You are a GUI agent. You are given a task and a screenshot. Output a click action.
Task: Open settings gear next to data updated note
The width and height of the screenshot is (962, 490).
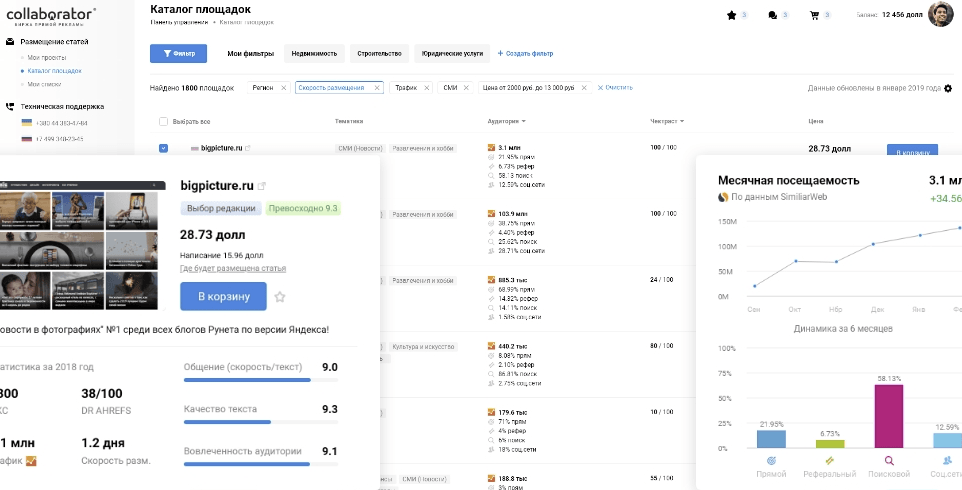[x=948, y=88]
